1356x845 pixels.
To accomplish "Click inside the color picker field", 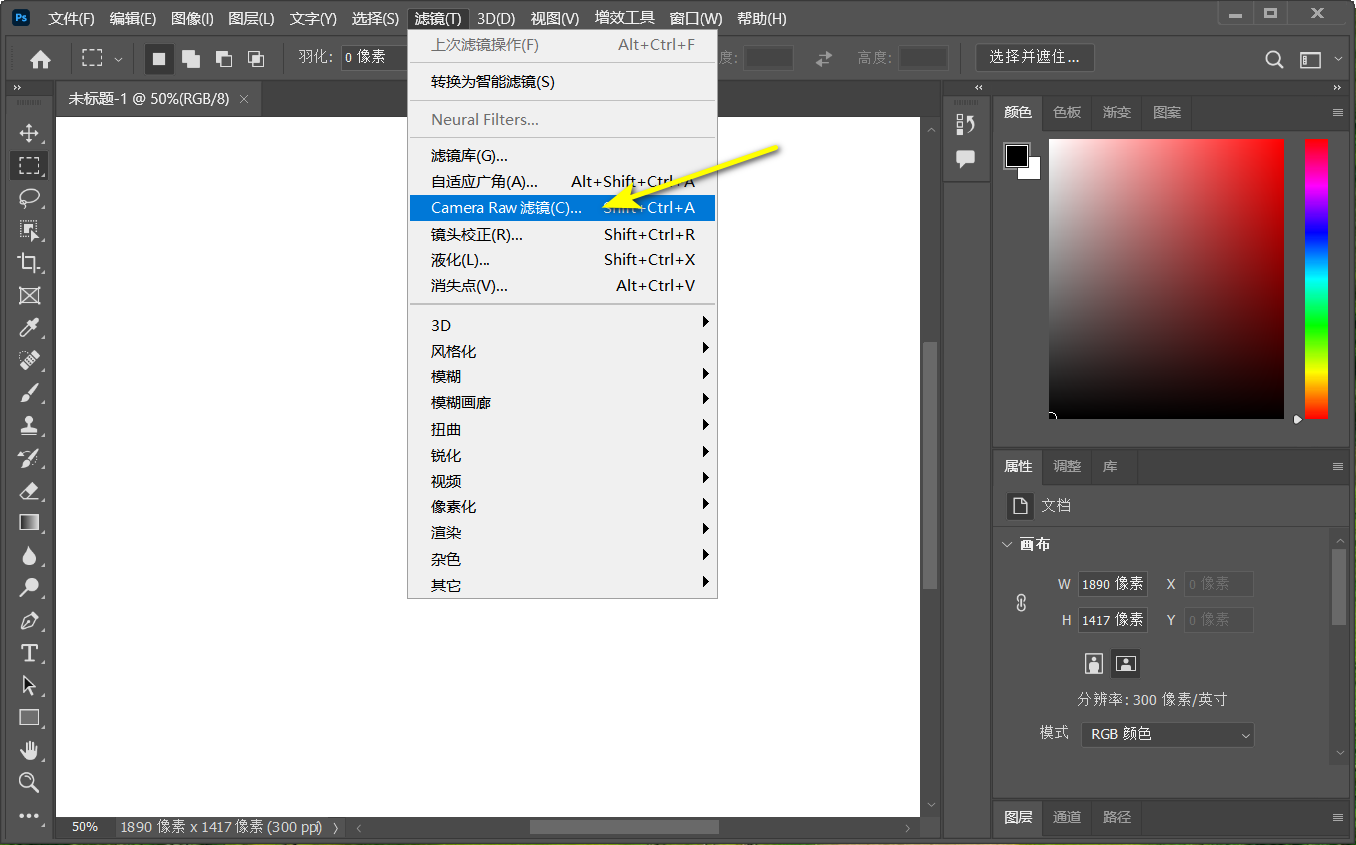I will point(1166,279).
